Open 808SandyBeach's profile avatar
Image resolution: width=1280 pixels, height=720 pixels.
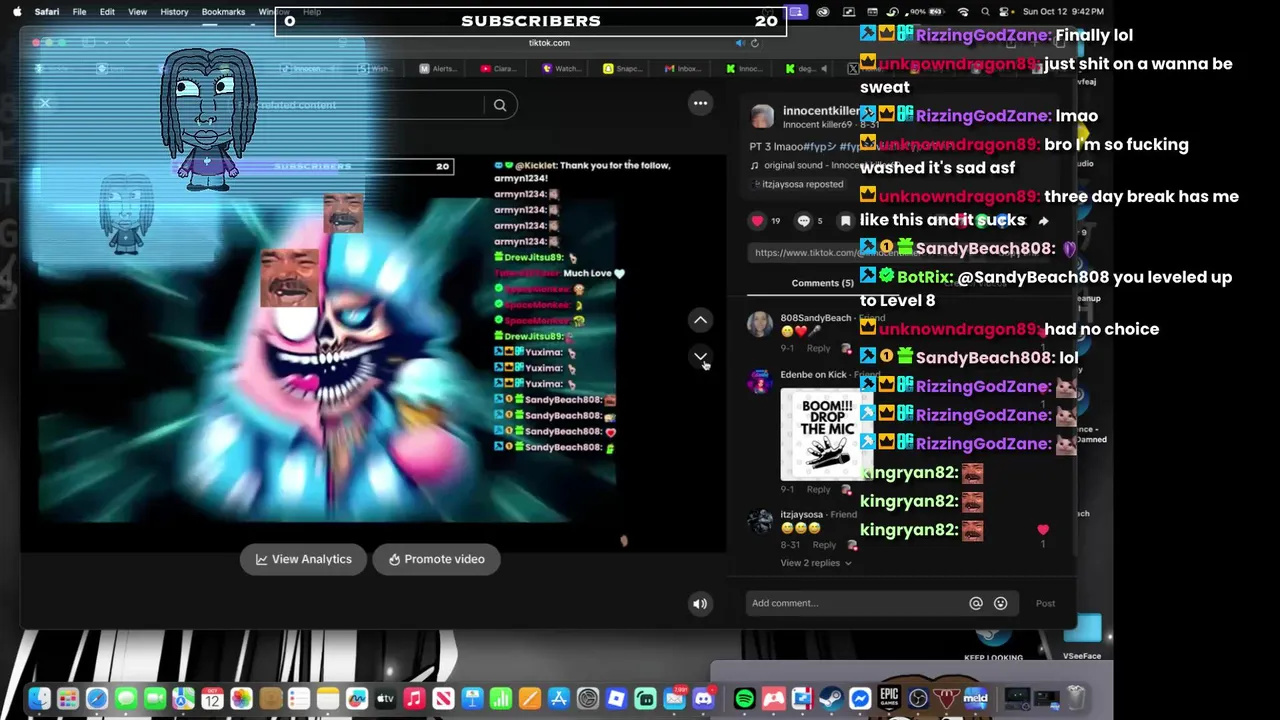[x=760, y=324]
